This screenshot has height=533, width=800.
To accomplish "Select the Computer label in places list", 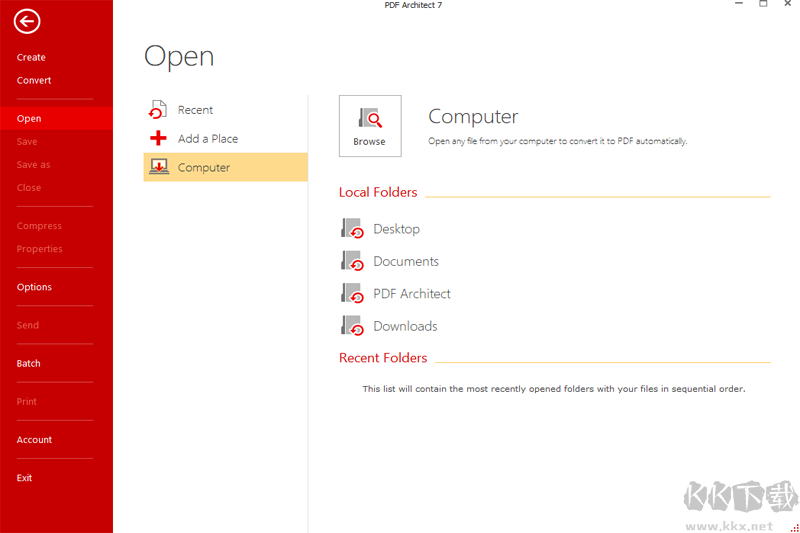I will [x=204, y=167].
